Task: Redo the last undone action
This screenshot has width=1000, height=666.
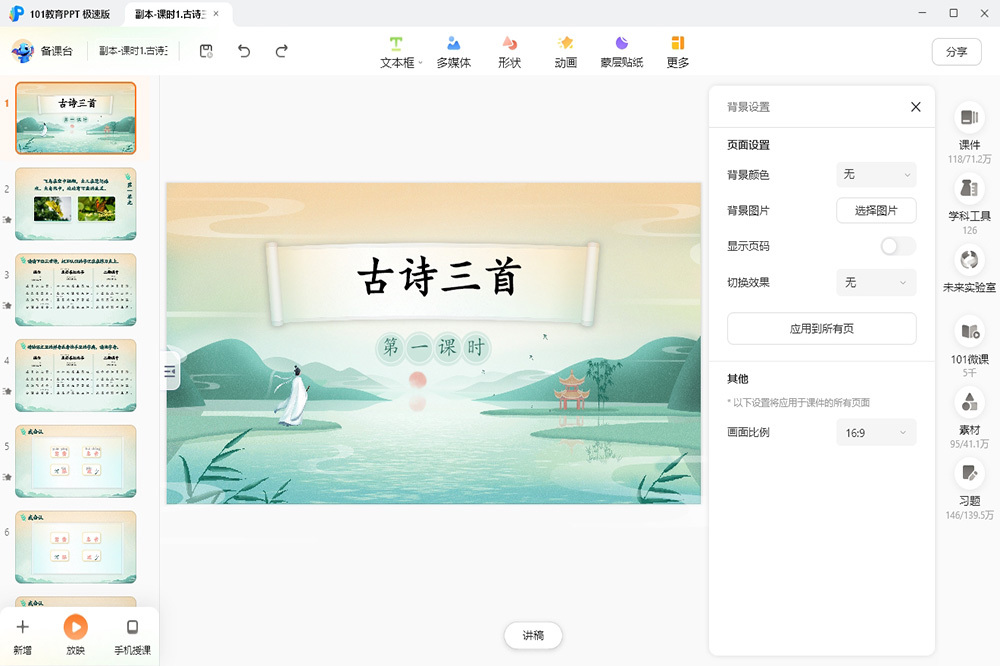Action: point(282,51)
